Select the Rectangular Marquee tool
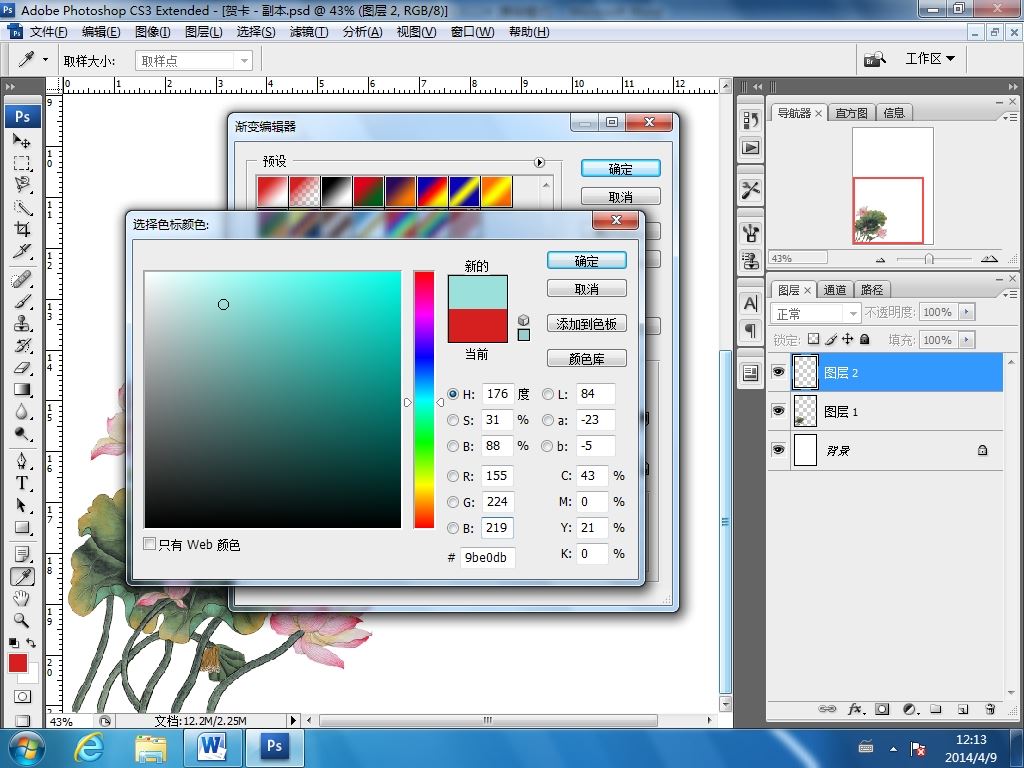 [22, 163]
